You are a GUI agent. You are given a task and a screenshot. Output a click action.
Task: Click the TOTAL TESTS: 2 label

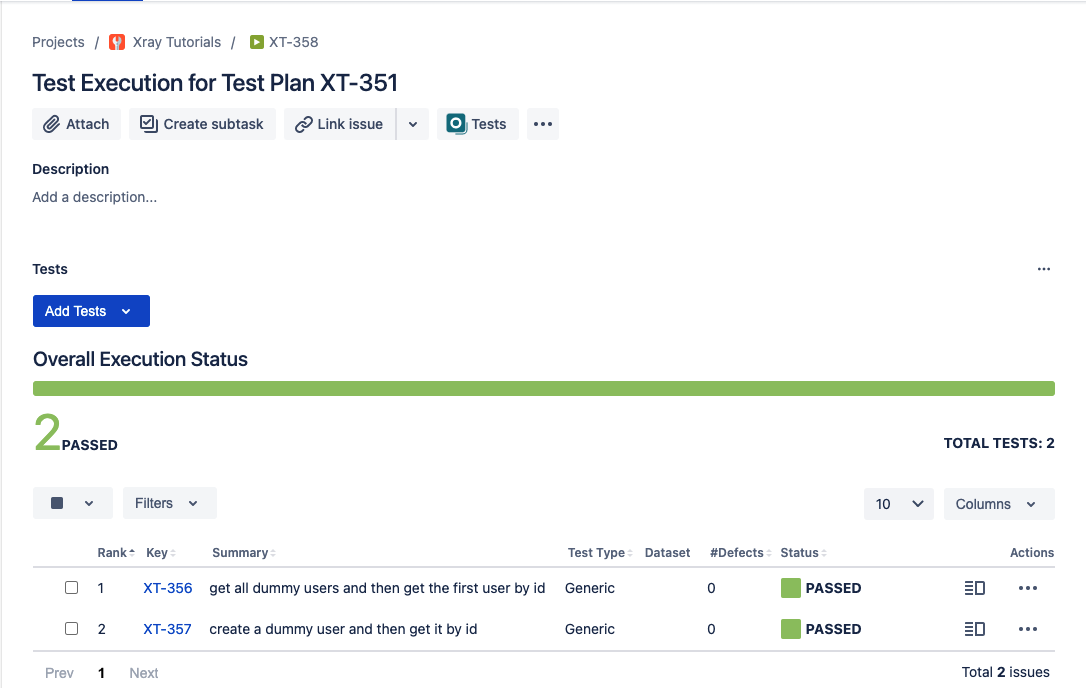[999, 443]
